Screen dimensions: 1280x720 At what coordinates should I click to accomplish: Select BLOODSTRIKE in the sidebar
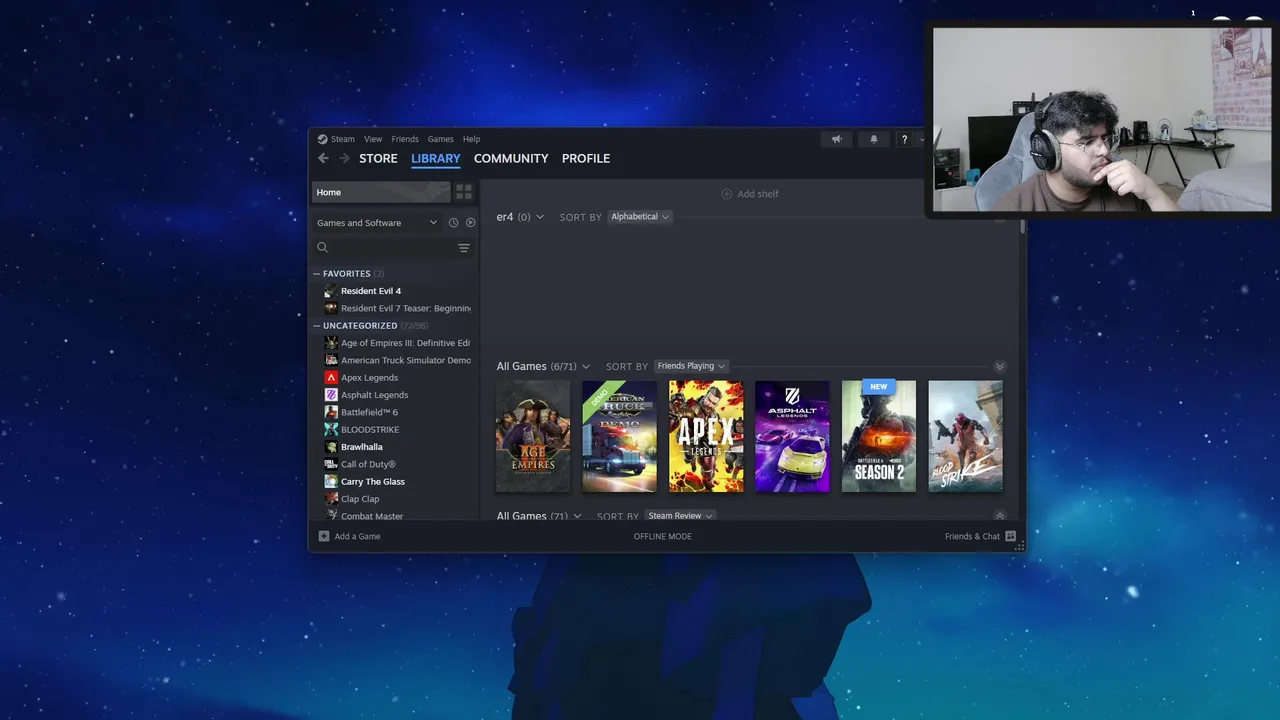point(370,430)
